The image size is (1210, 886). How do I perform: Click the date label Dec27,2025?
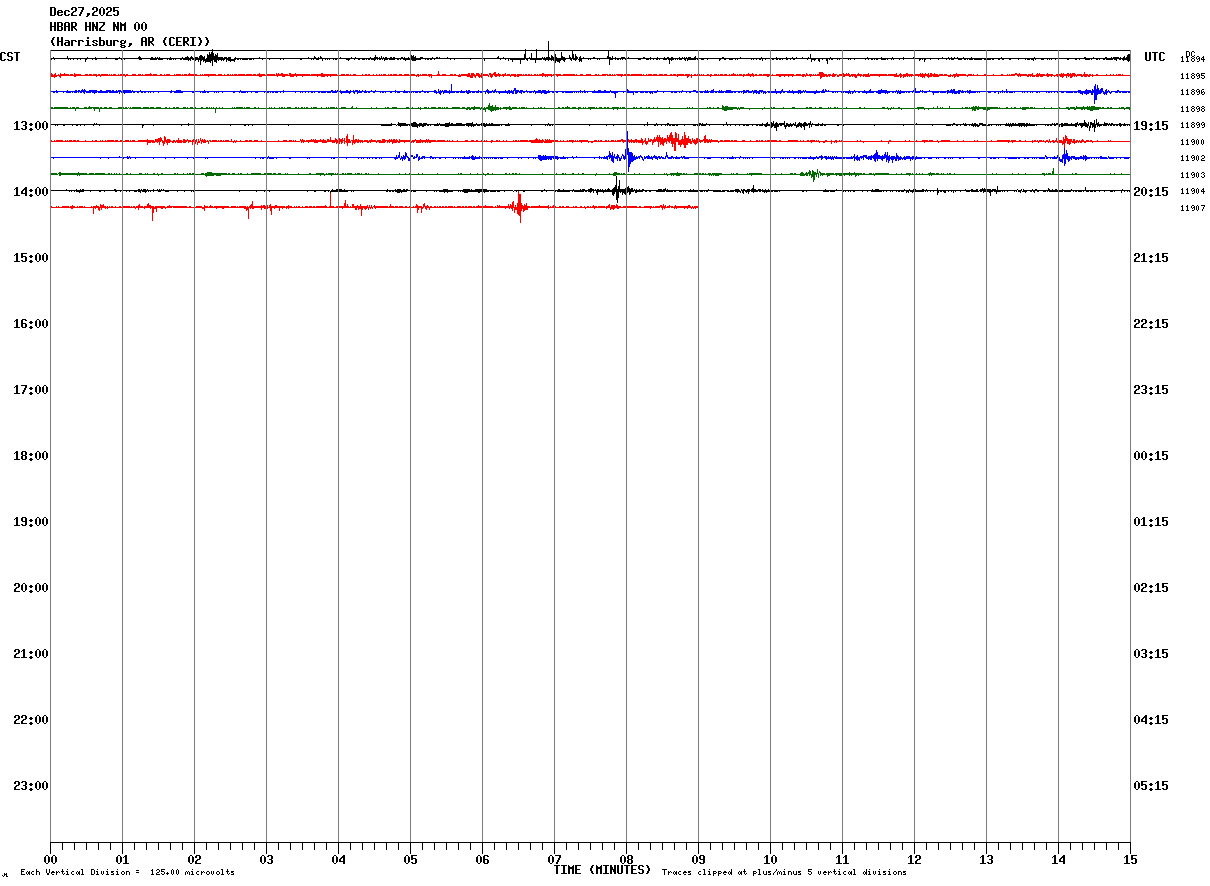click(84, 12)
